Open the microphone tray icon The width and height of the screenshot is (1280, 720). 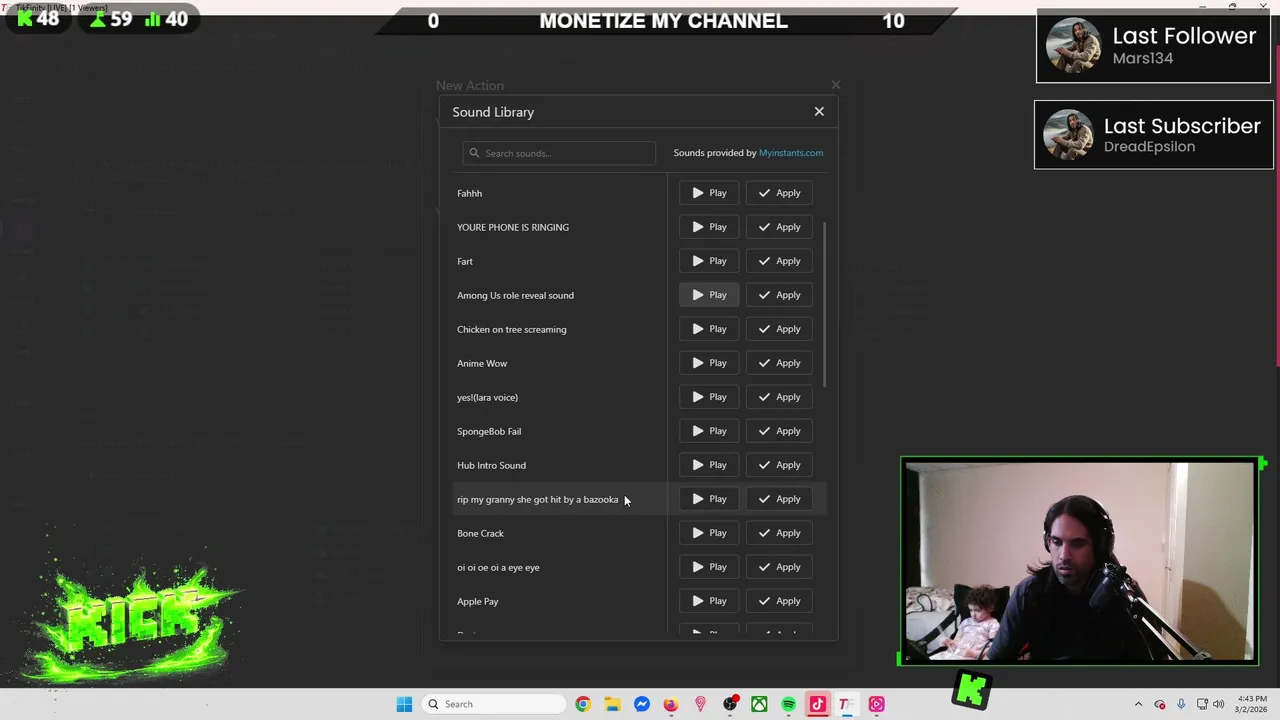tap(1181, 704)
